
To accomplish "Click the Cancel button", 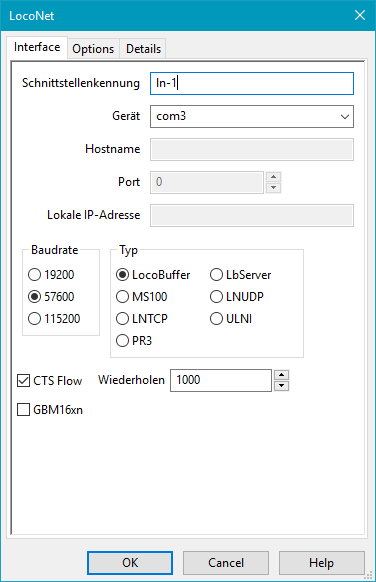I will point(226,563).
